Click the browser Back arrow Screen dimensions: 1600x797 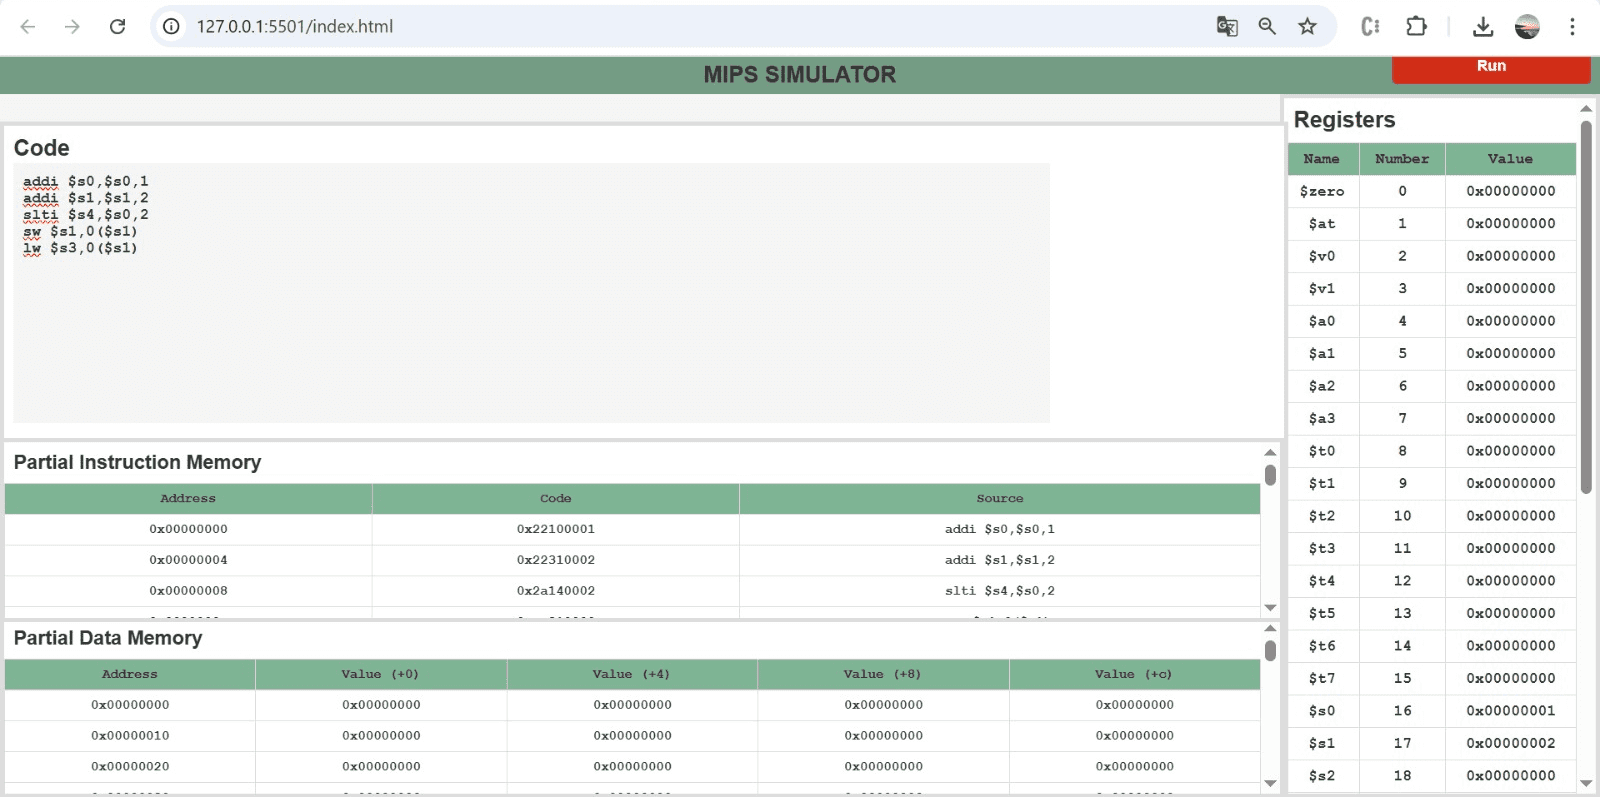(28, 27)
